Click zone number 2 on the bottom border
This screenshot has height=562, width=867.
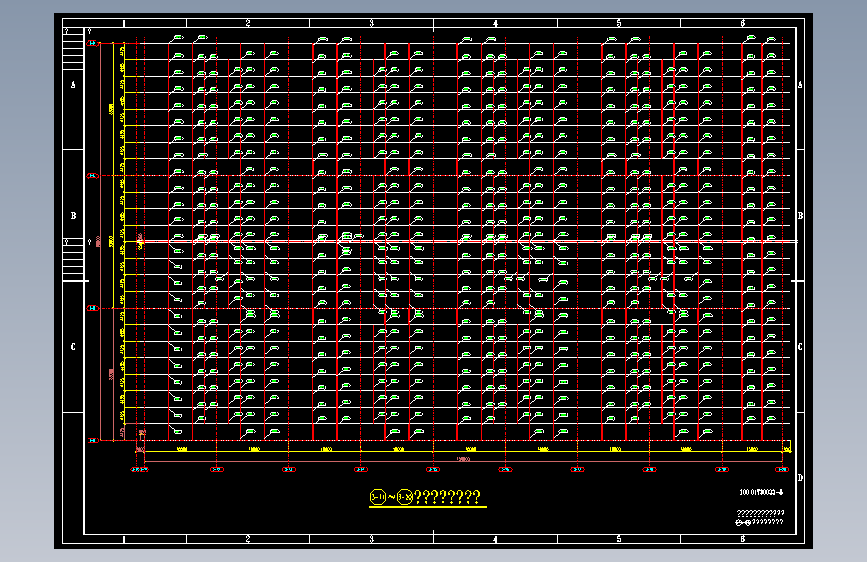coord(248,539)
